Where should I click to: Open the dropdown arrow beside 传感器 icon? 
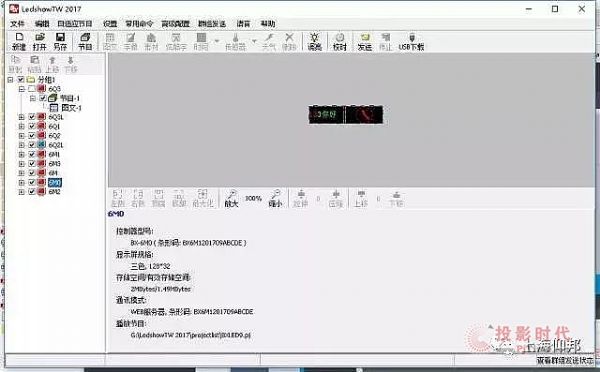[254, 41]
